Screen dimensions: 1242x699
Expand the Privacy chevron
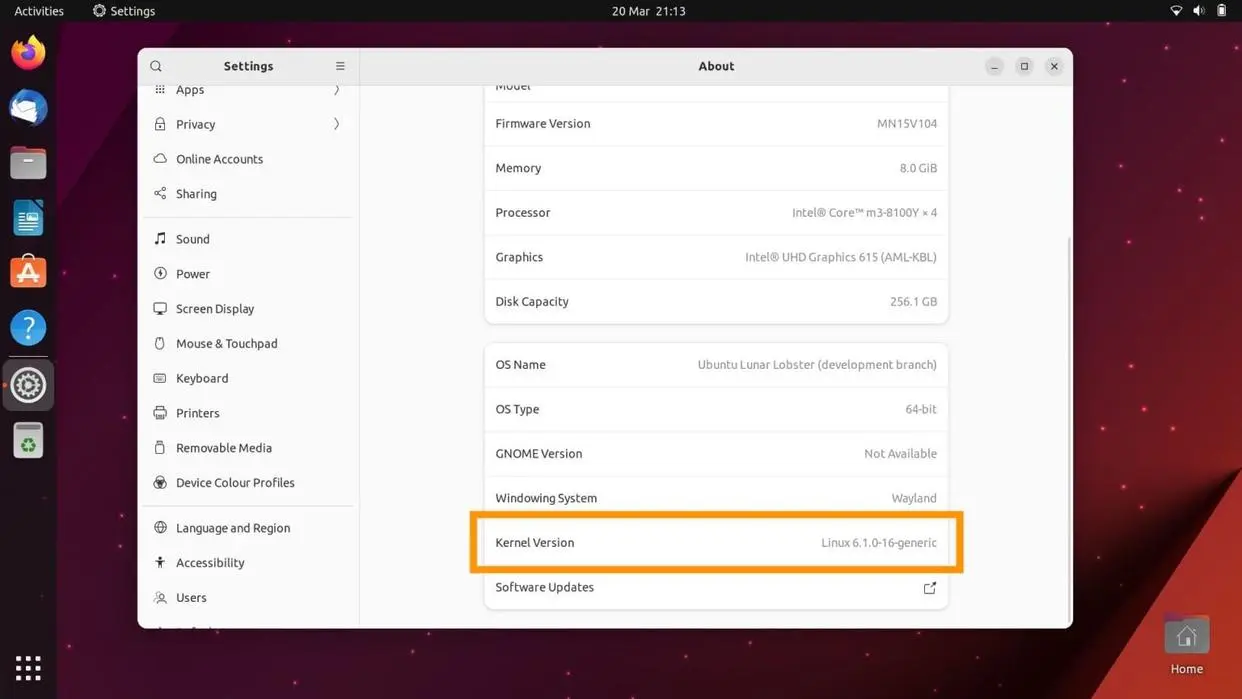point(337,124)
